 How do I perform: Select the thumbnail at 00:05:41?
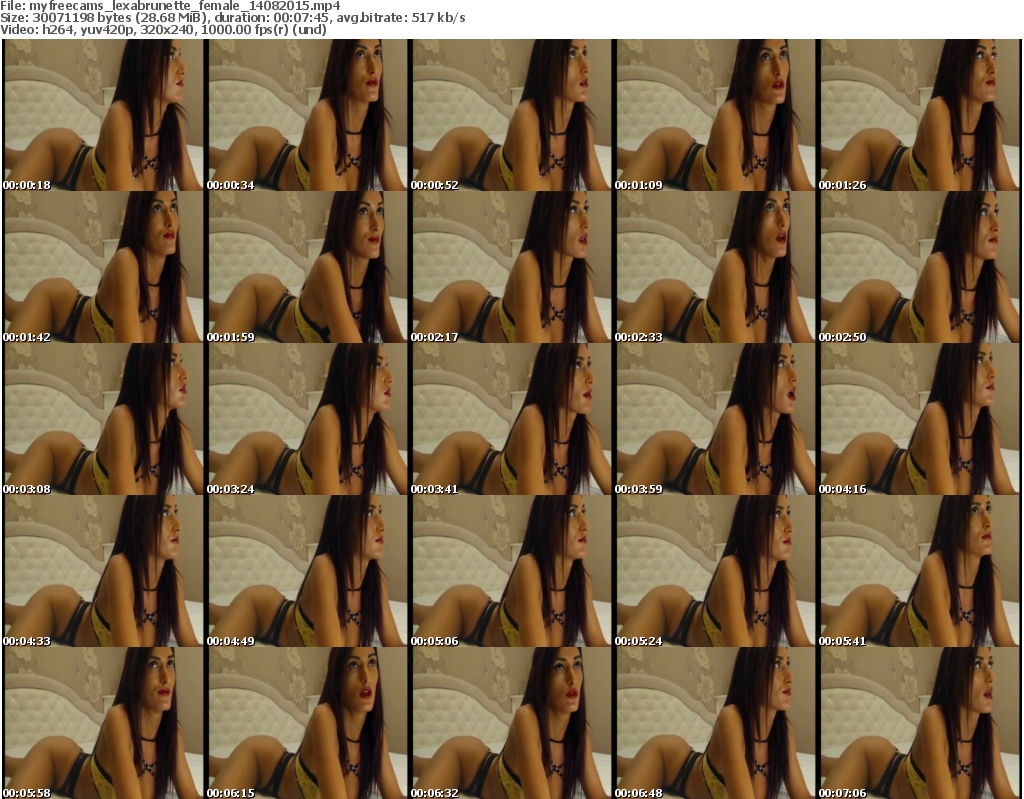tap(919, 571)
